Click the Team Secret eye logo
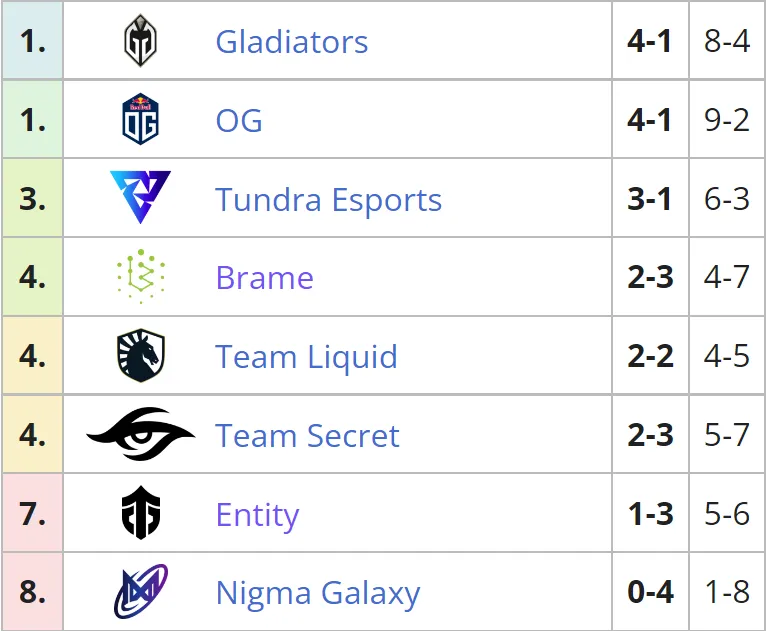The height and width of the screenshot is (631, 766). pos(141,434)
